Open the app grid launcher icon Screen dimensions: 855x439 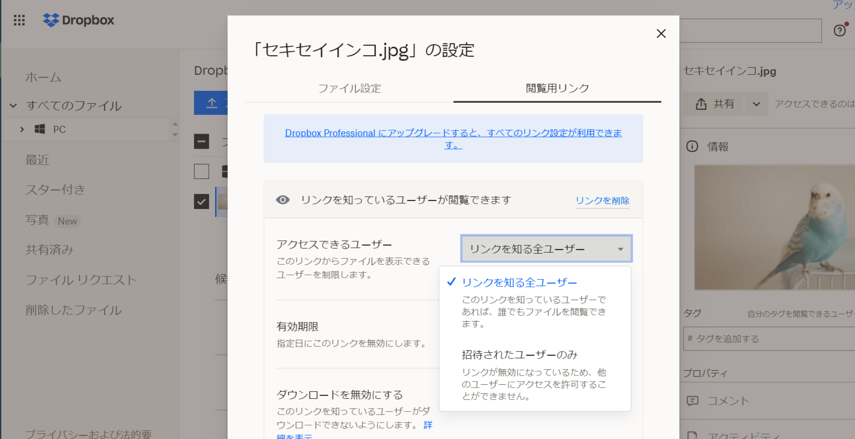19,21
